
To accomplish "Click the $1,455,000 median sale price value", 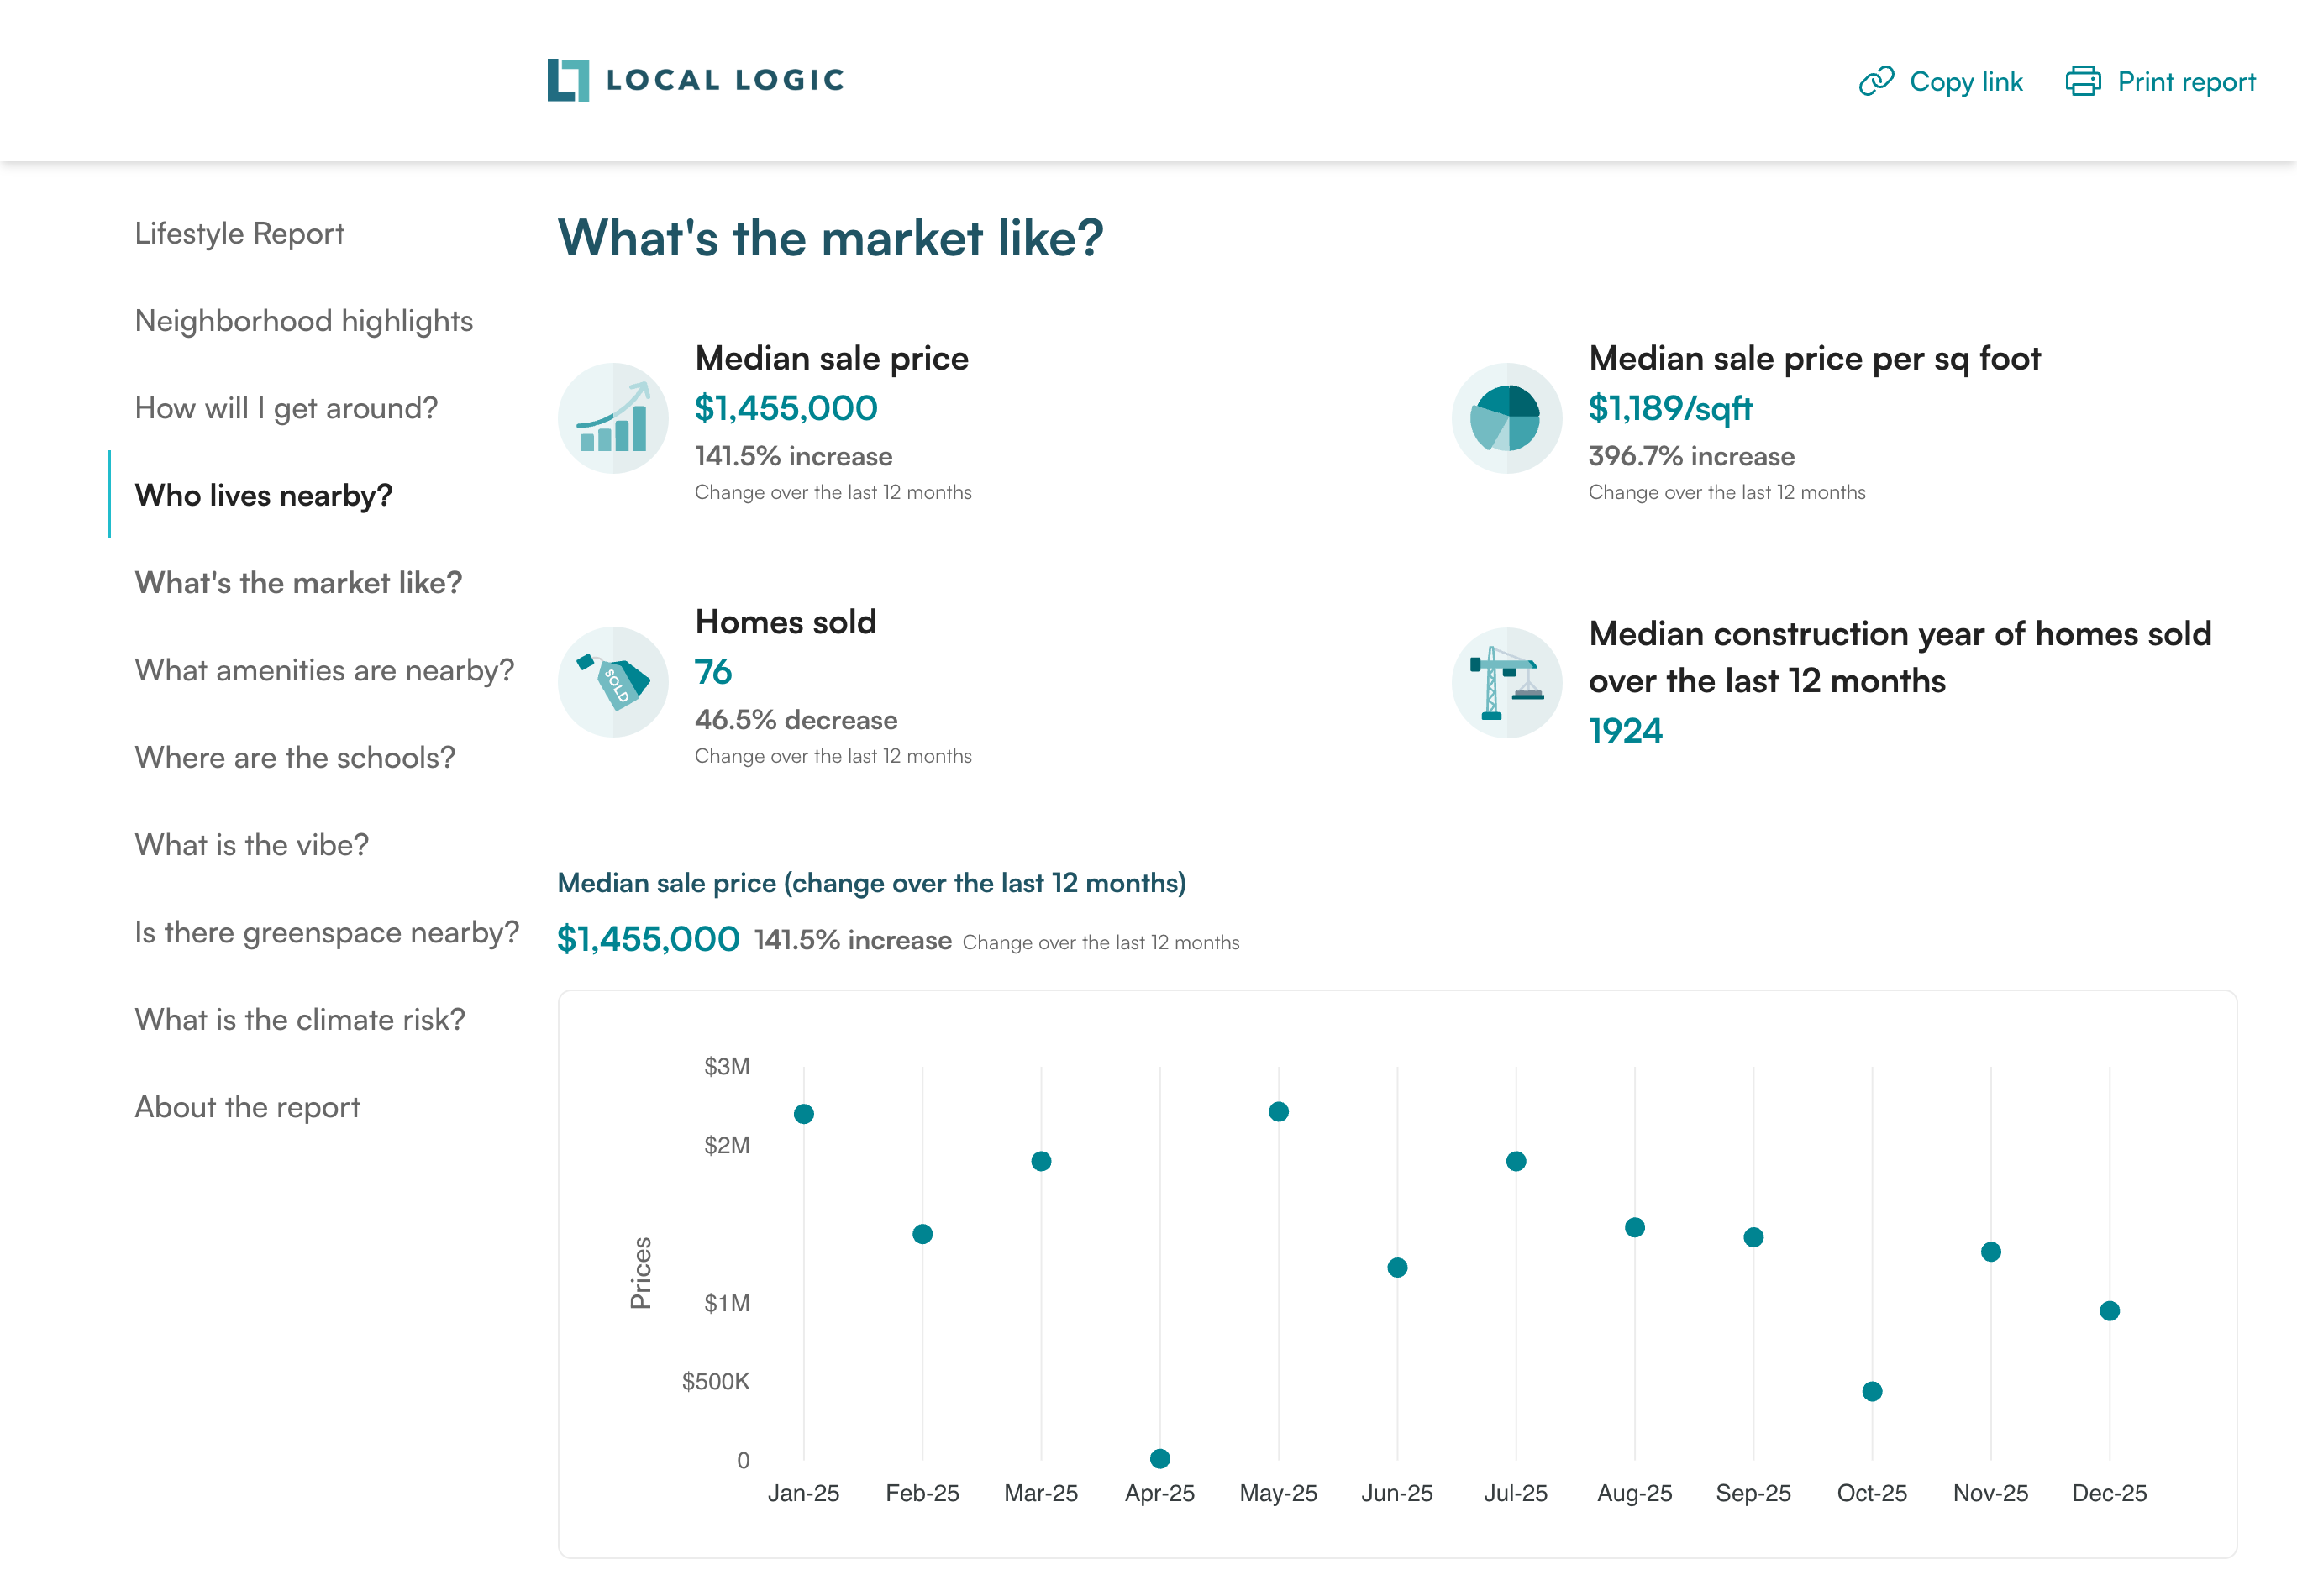I will click(786, 408).
